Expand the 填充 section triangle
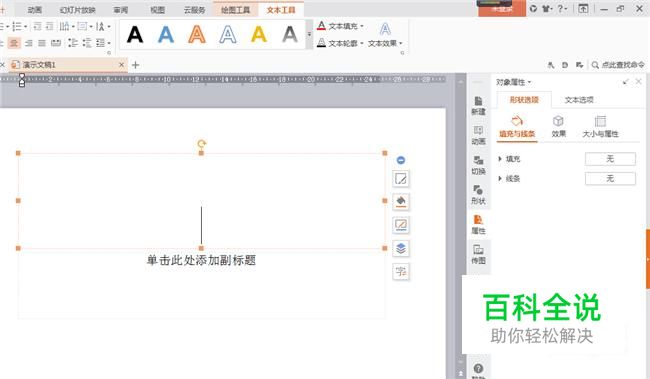This screenshot has height=379, width=650. (x=500, y=159)
